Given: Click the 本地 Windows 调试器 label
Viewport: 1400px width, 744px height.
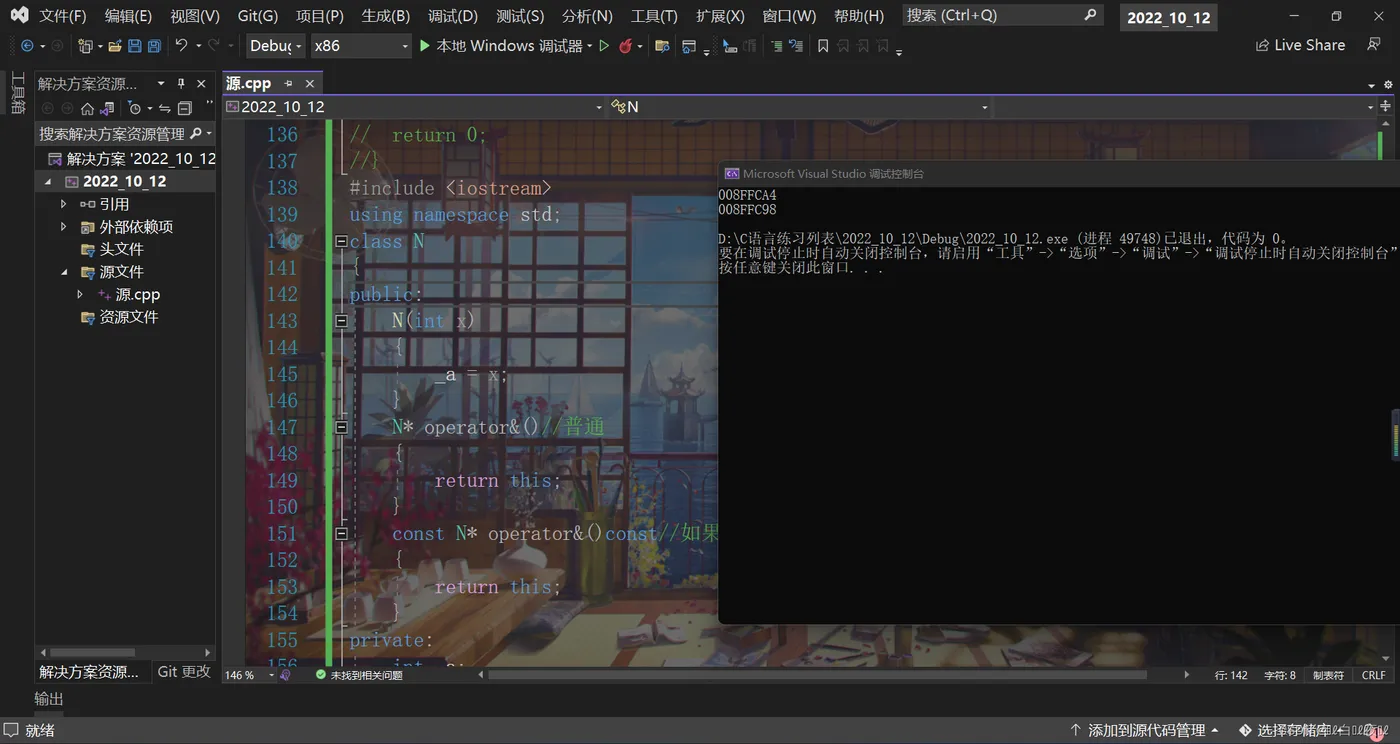Looking at the screenshot, I should coord(509,46).
